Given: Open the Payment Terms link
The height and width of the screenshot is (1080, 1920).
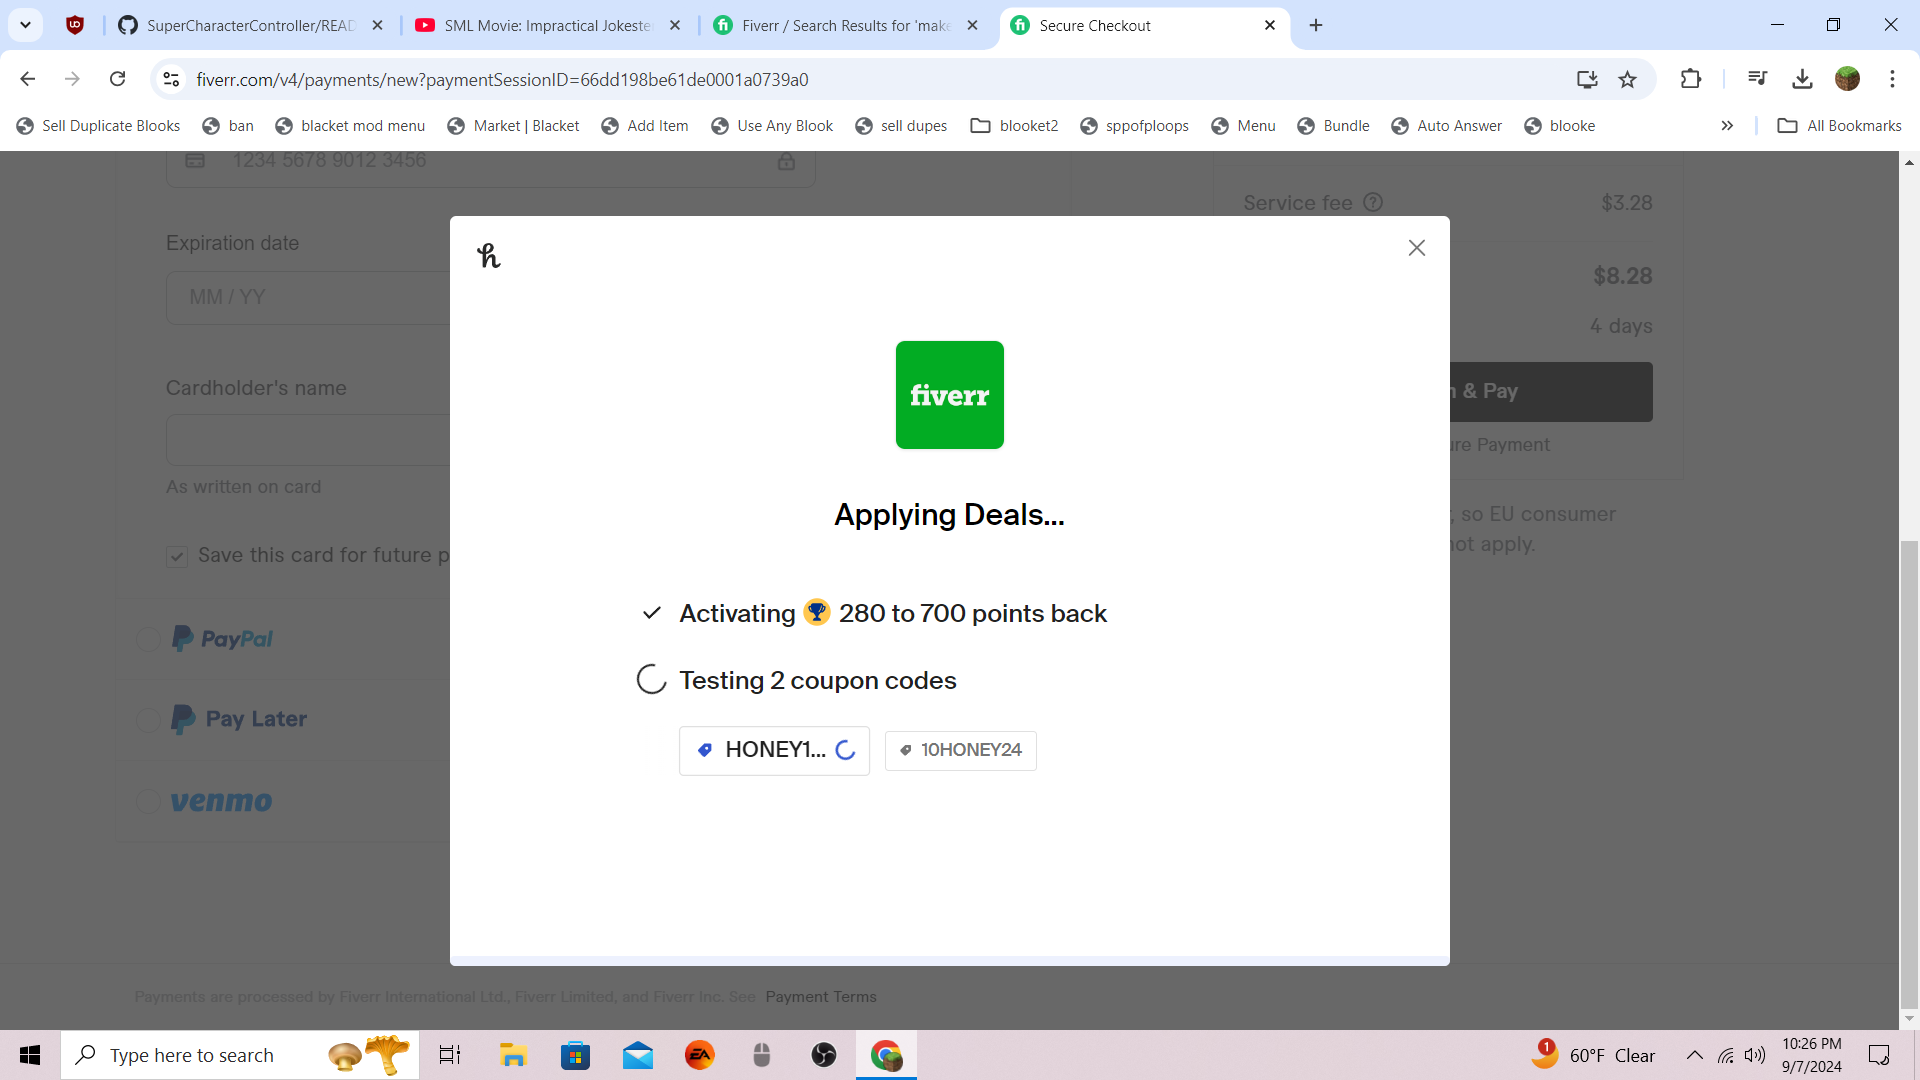Looking at the screenshot, I should tap(820, 997).
